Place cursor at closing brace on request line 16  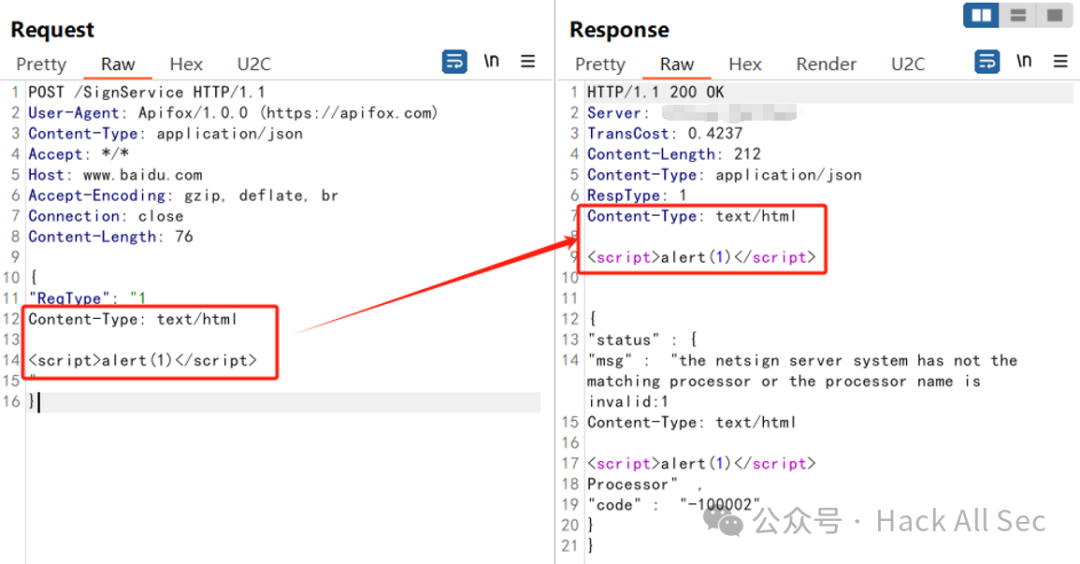[x=32, y=401]
